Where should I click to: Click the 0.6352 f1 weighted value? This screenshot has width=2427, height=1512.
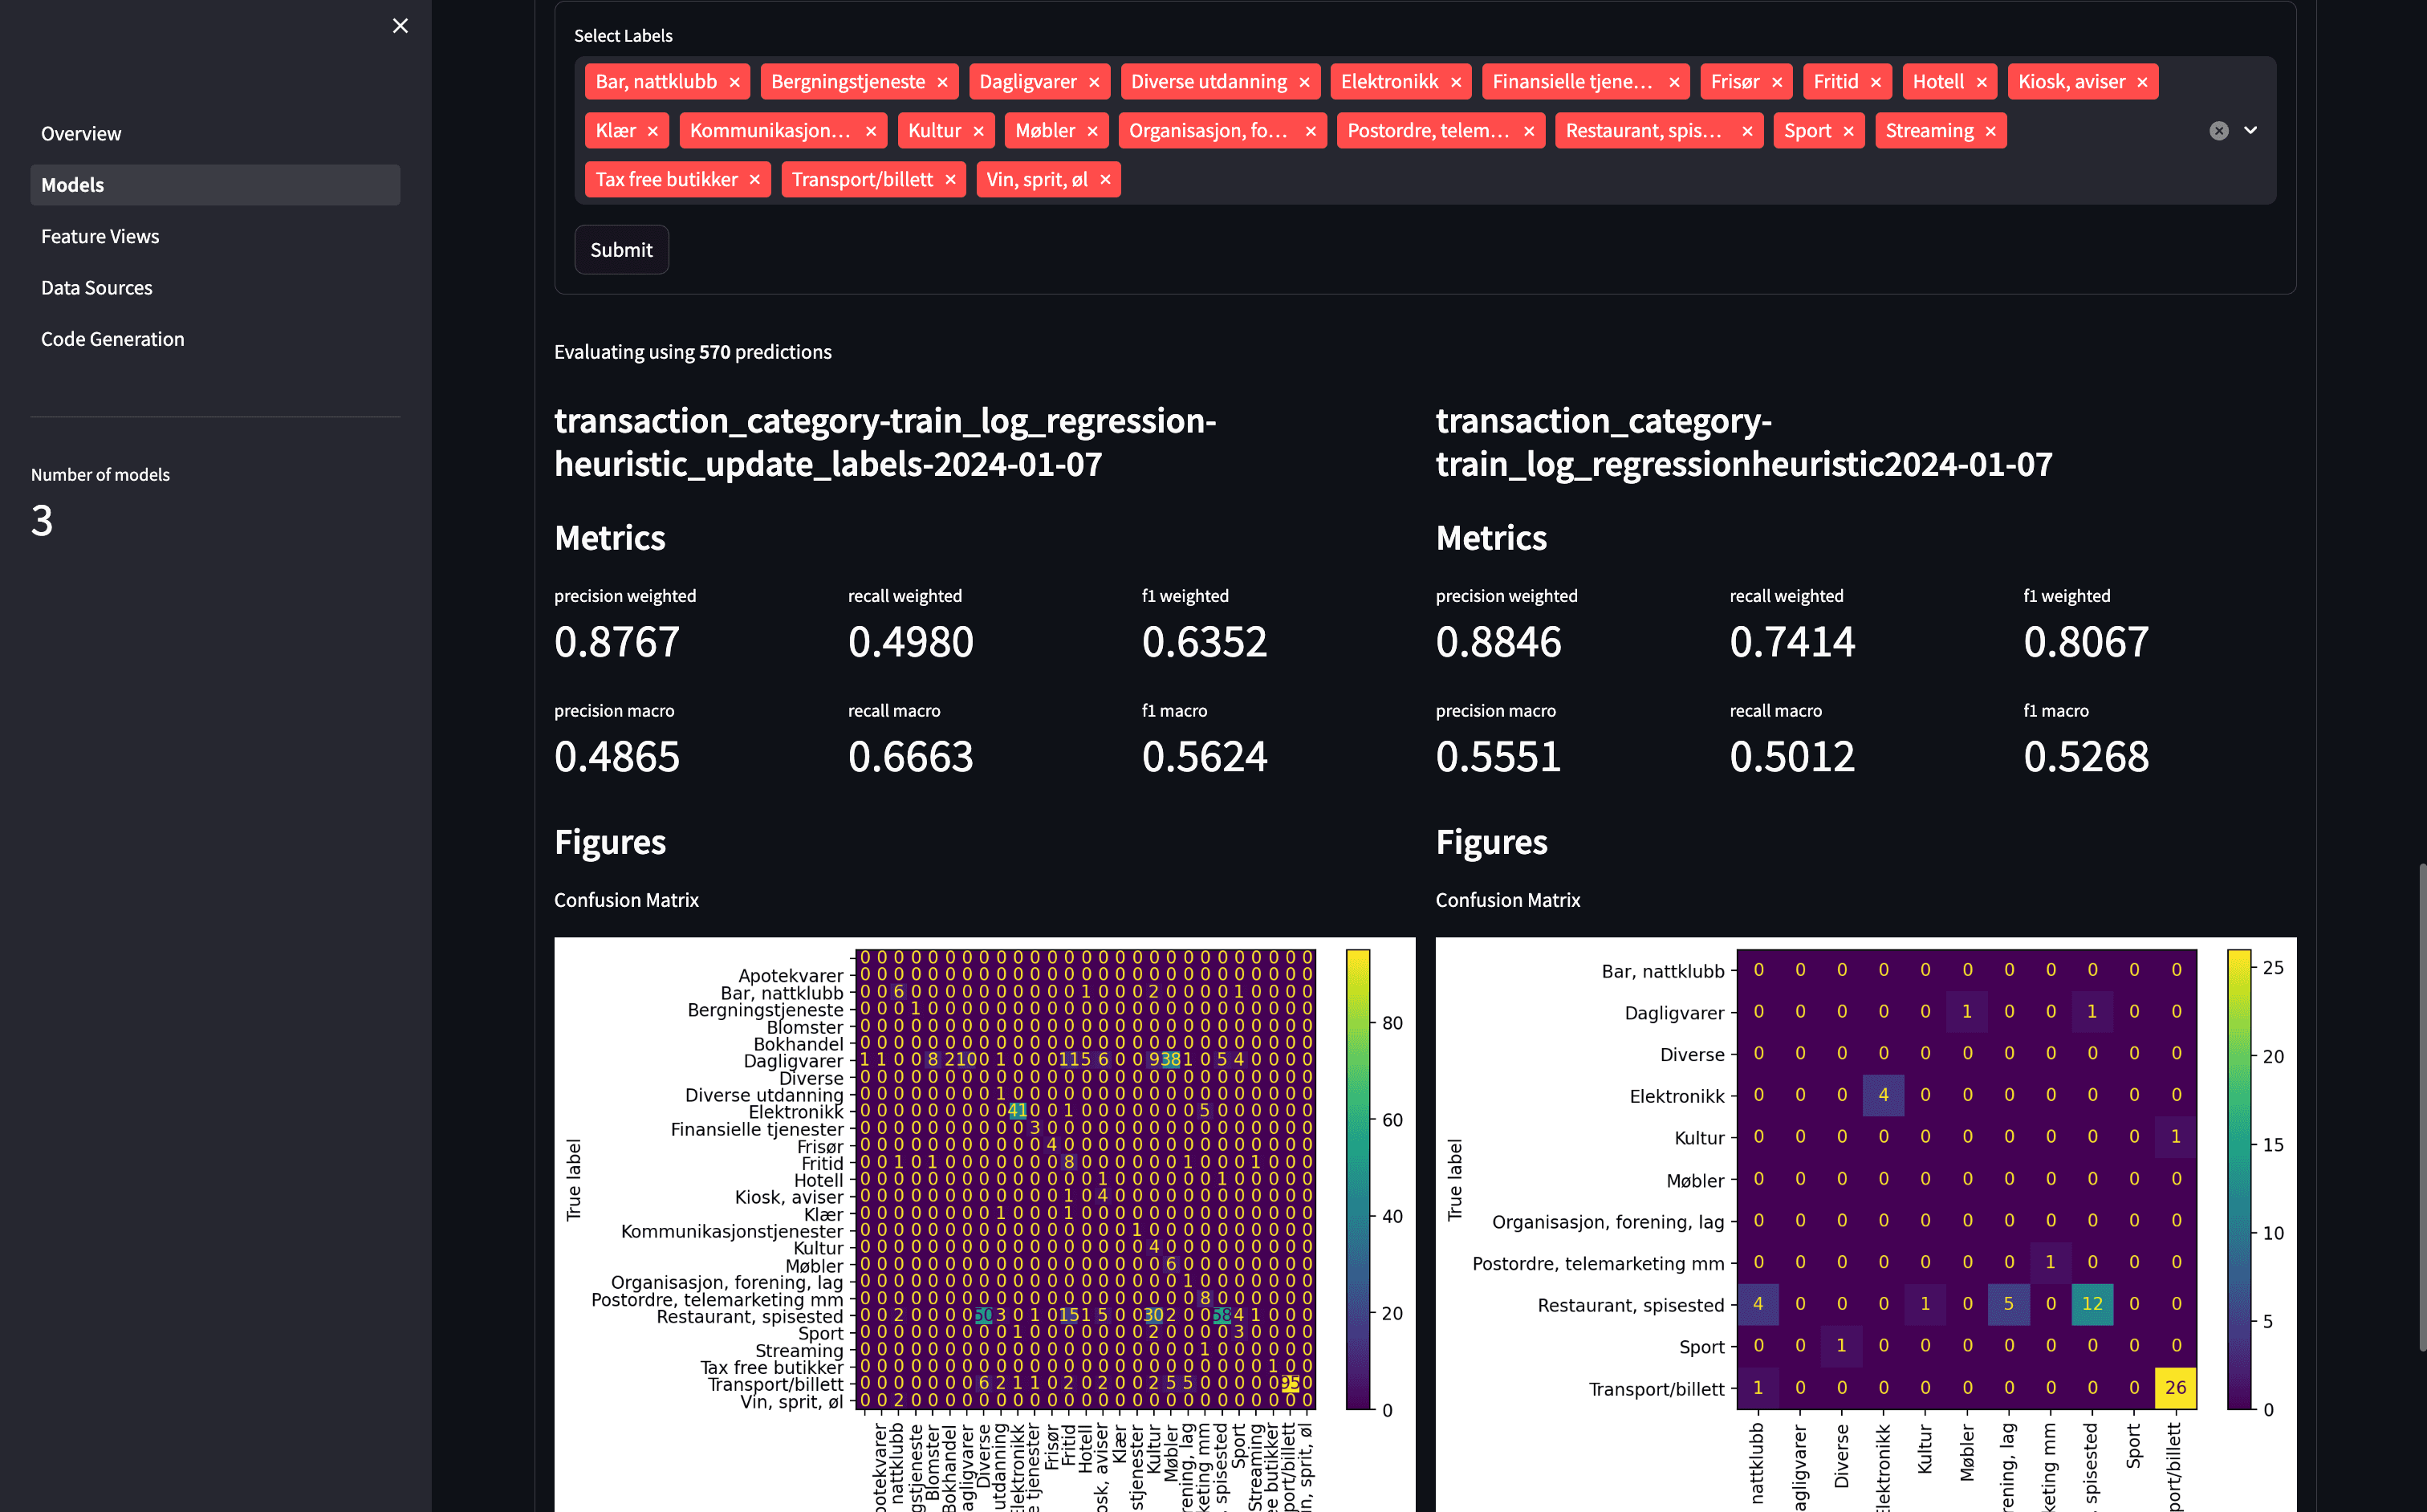point(1205,642)
